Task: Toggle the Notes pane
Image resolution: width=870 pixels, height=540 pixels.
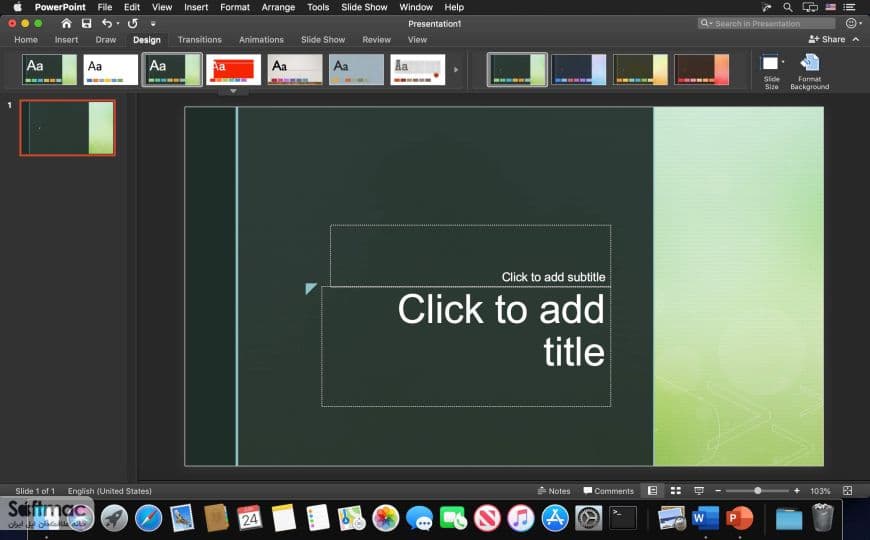Action: click(x=554, y=491)
